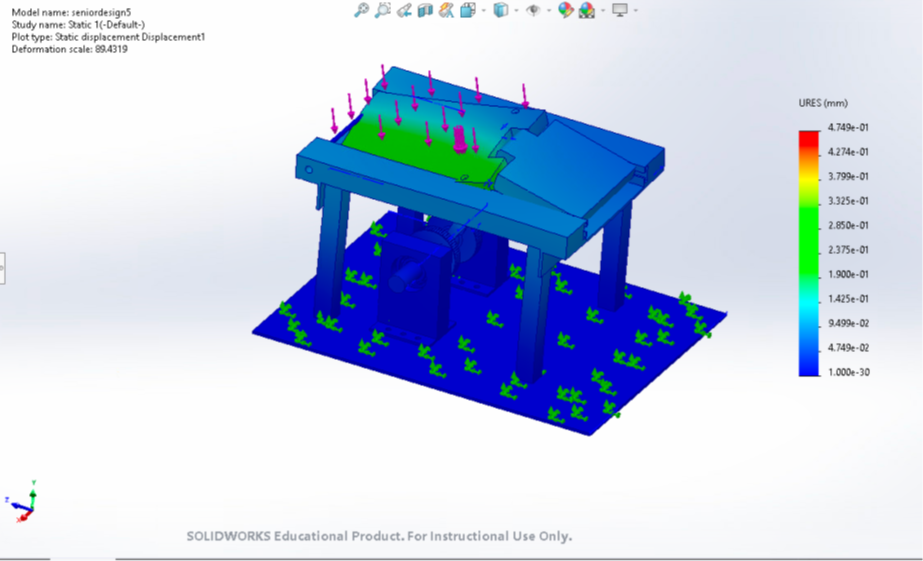Viewport: 923px width, 561px height.
Task: Click the Previous View icon
Action: click(404, 10)
